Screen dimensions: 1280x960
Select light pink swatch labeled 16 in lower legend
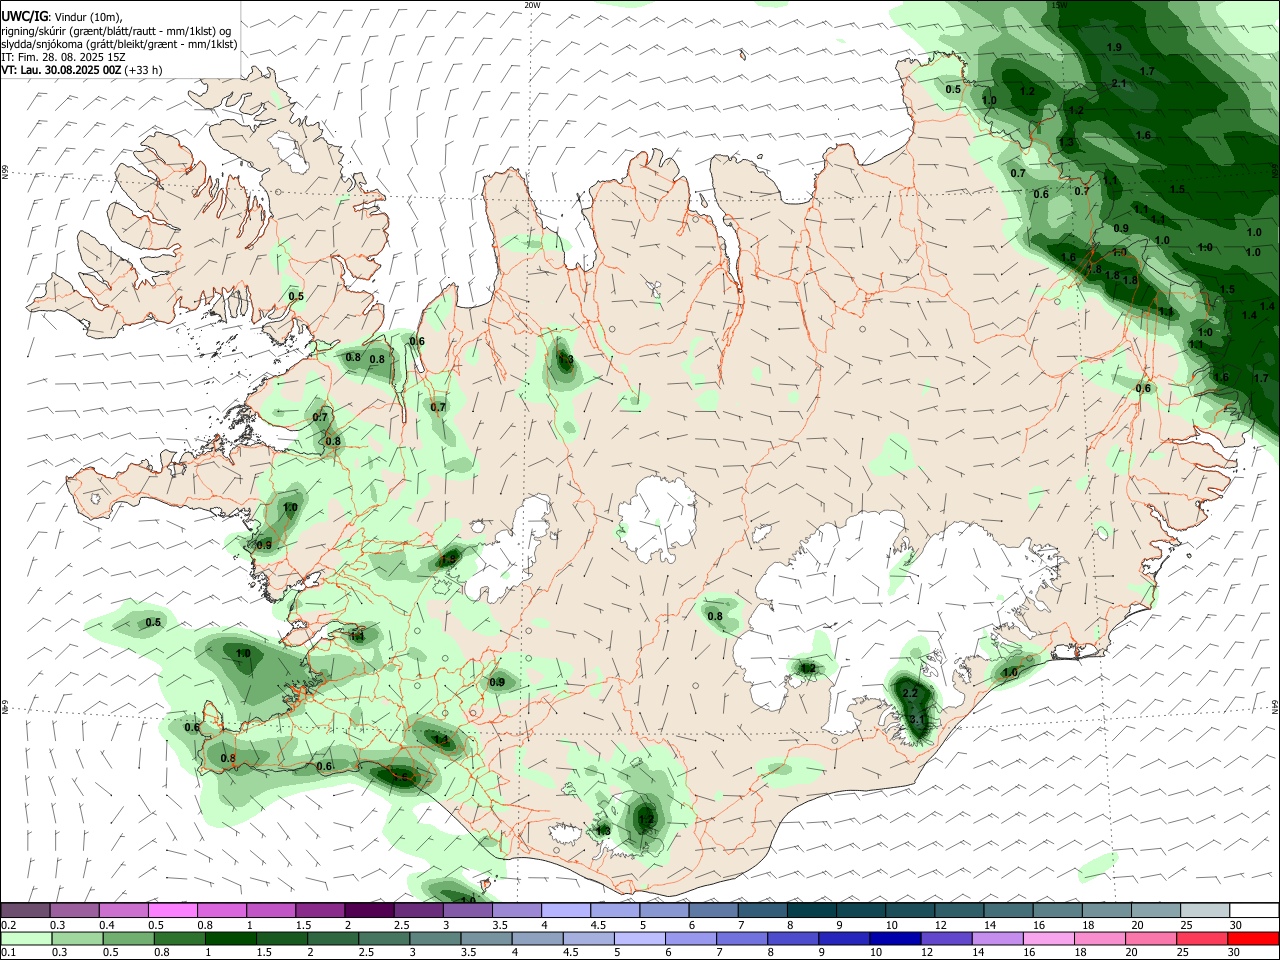point(1048,938)
